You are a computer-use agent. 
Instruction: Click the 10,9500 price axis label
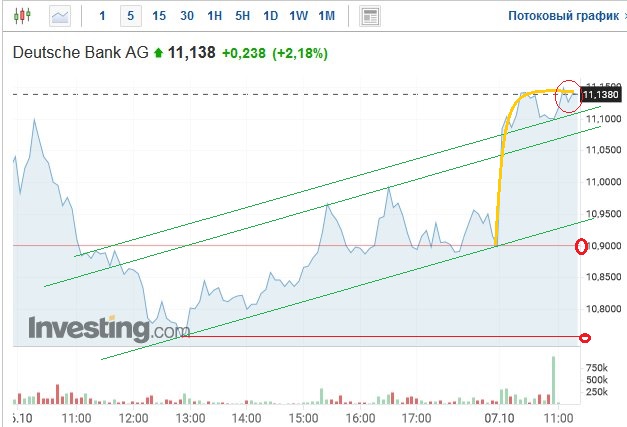tap(603, 214)
